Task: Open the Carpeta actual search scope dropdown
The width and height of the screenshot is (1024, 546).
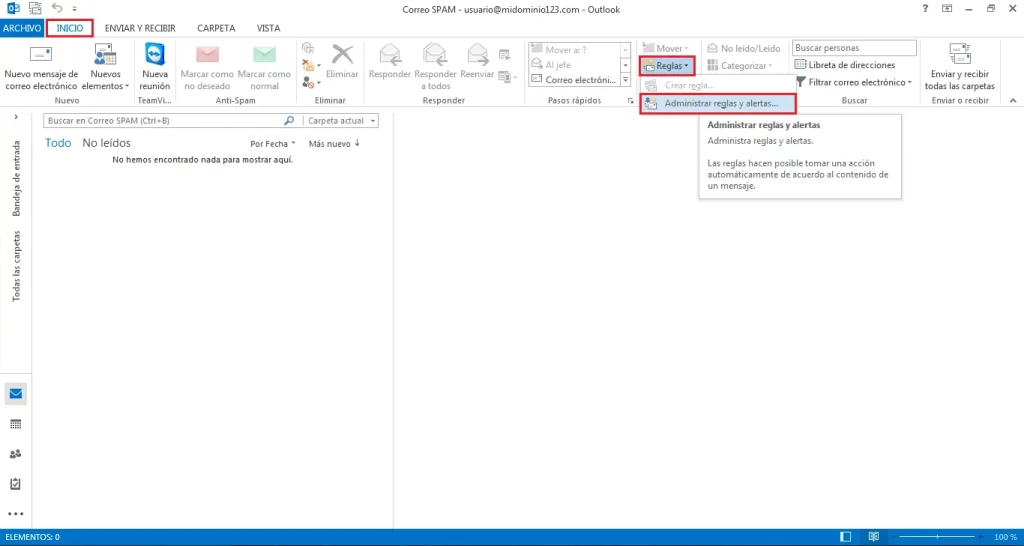Action: coord(342,121)
